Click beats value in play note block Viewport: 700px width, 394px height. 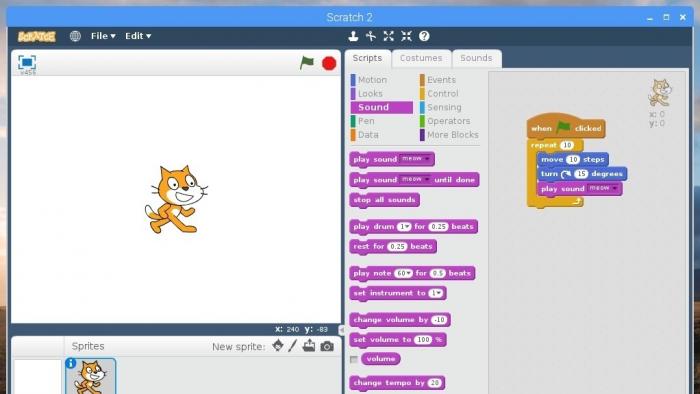coord(438,273)
